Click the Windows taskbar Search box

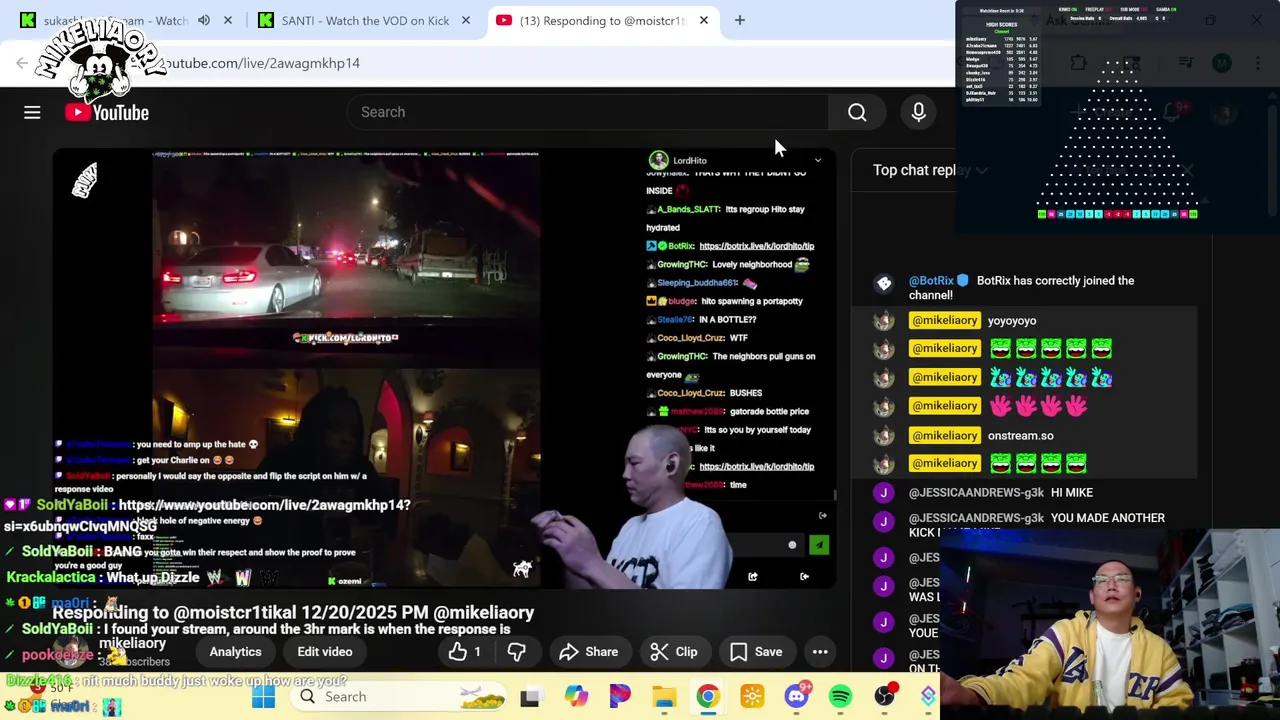[x=400, y=697]
